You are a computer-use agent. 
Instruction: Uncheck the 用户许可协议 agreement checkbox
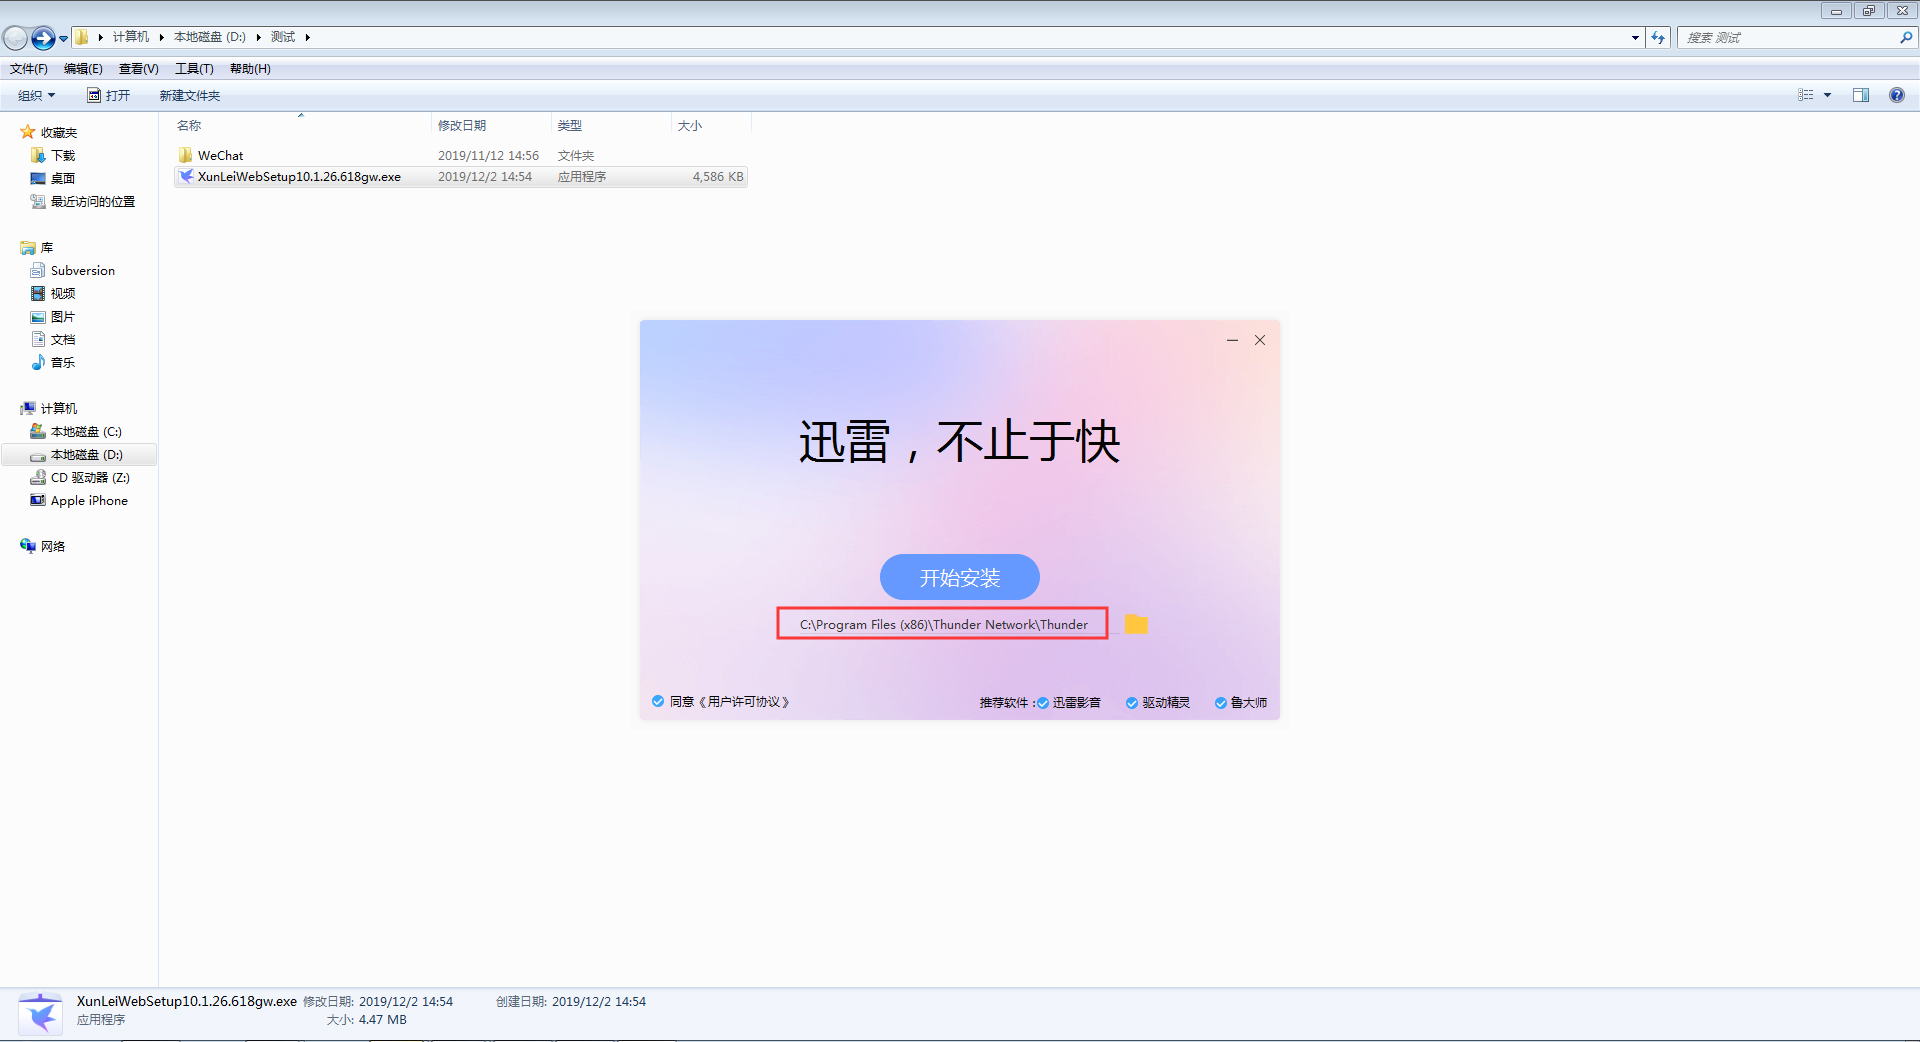pos(658,701)
